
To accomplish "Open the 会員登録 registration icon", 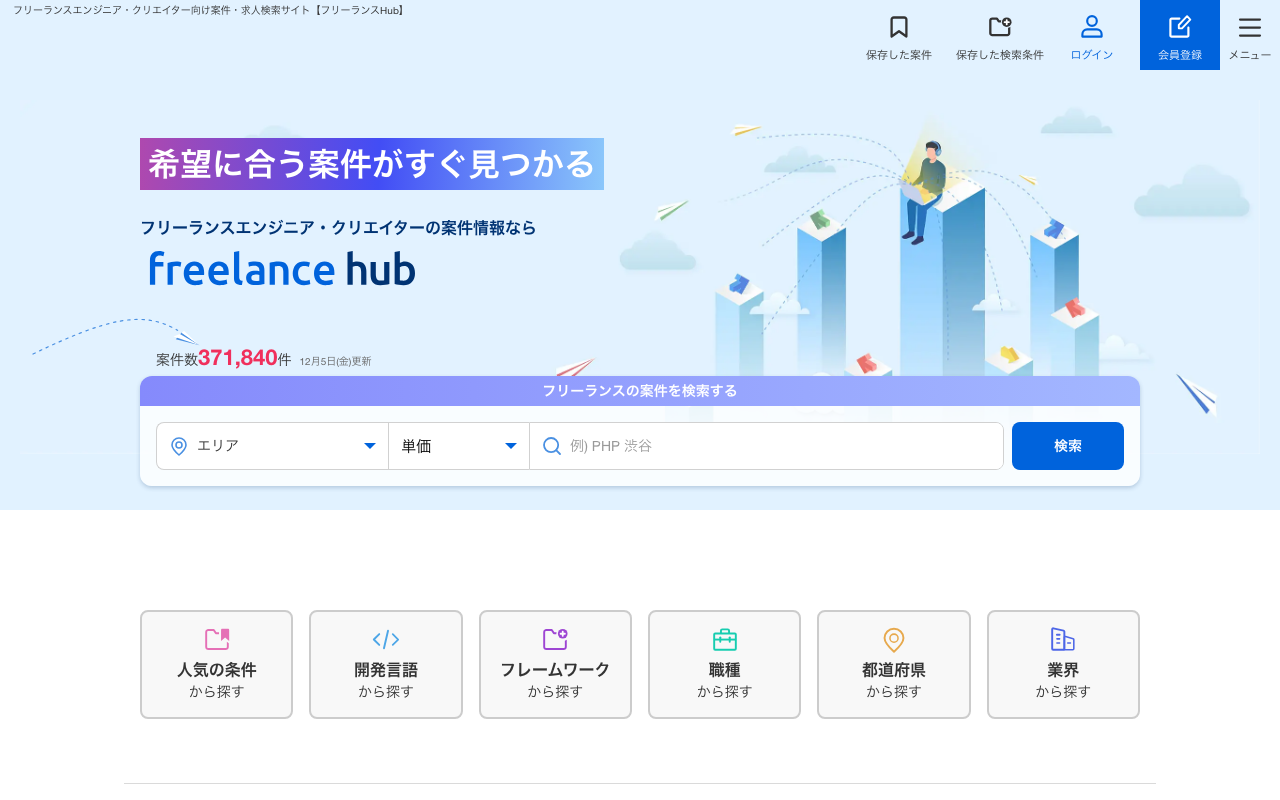I will click(1180, 25).
